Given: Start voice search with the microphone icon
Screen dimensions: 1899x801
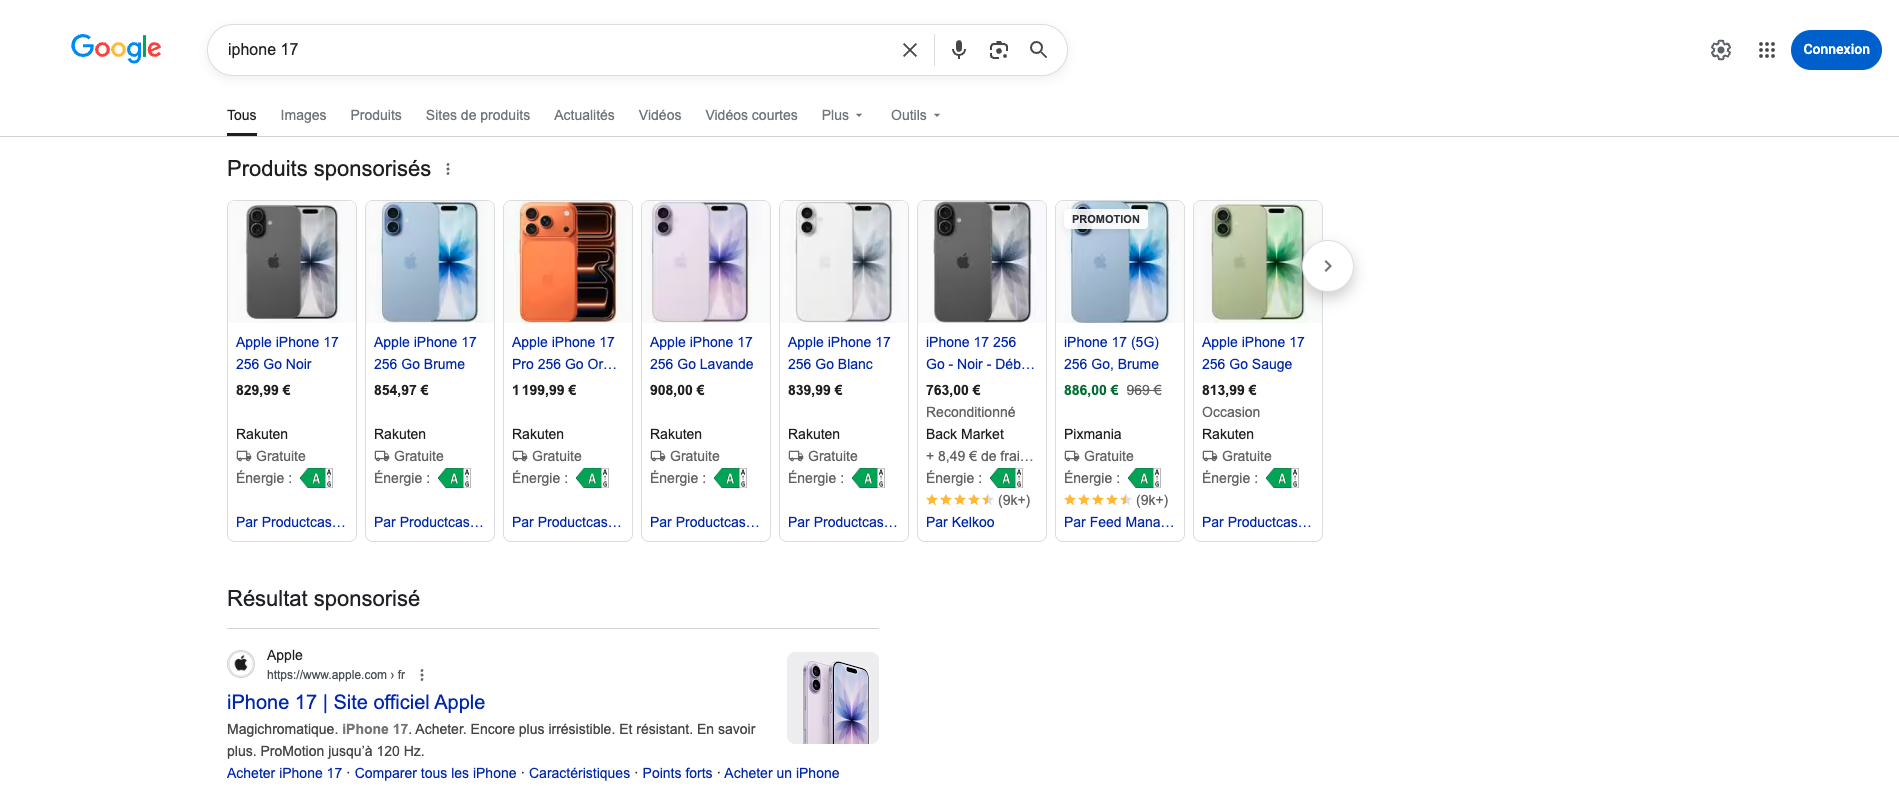Looking at the screenshot, I should coord(959,50).
